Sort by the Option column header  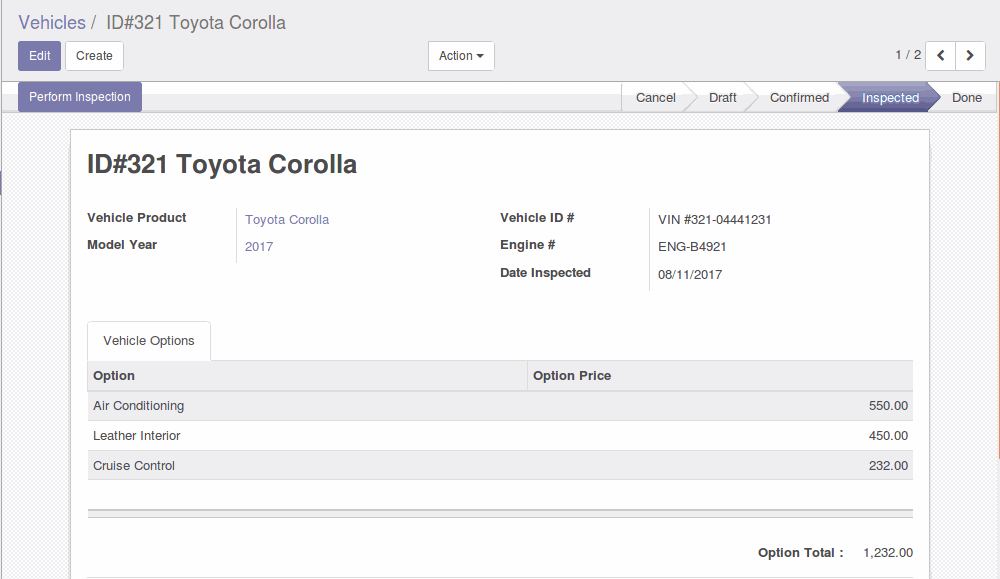(x=307, y=376)
